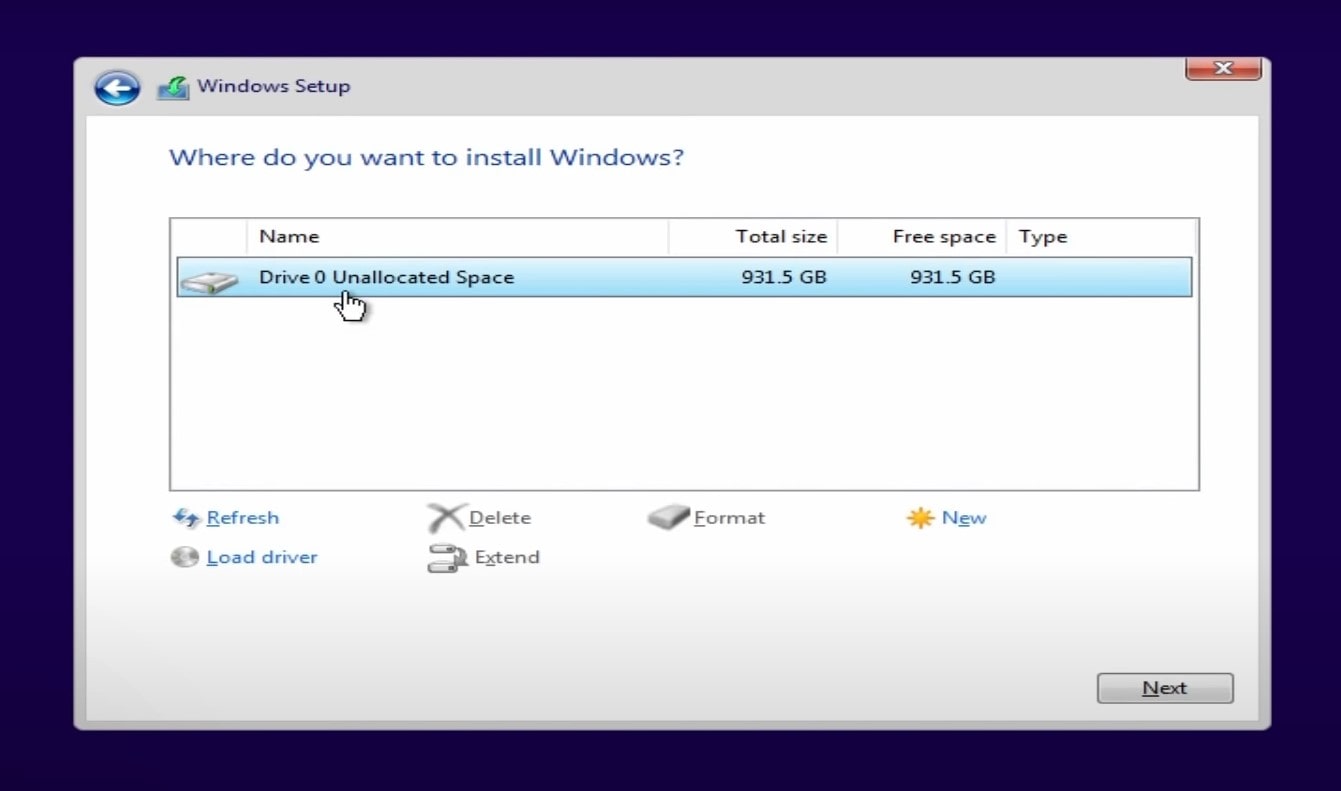
Task: Click the Load driver disc icon
Action: (185, 557)
